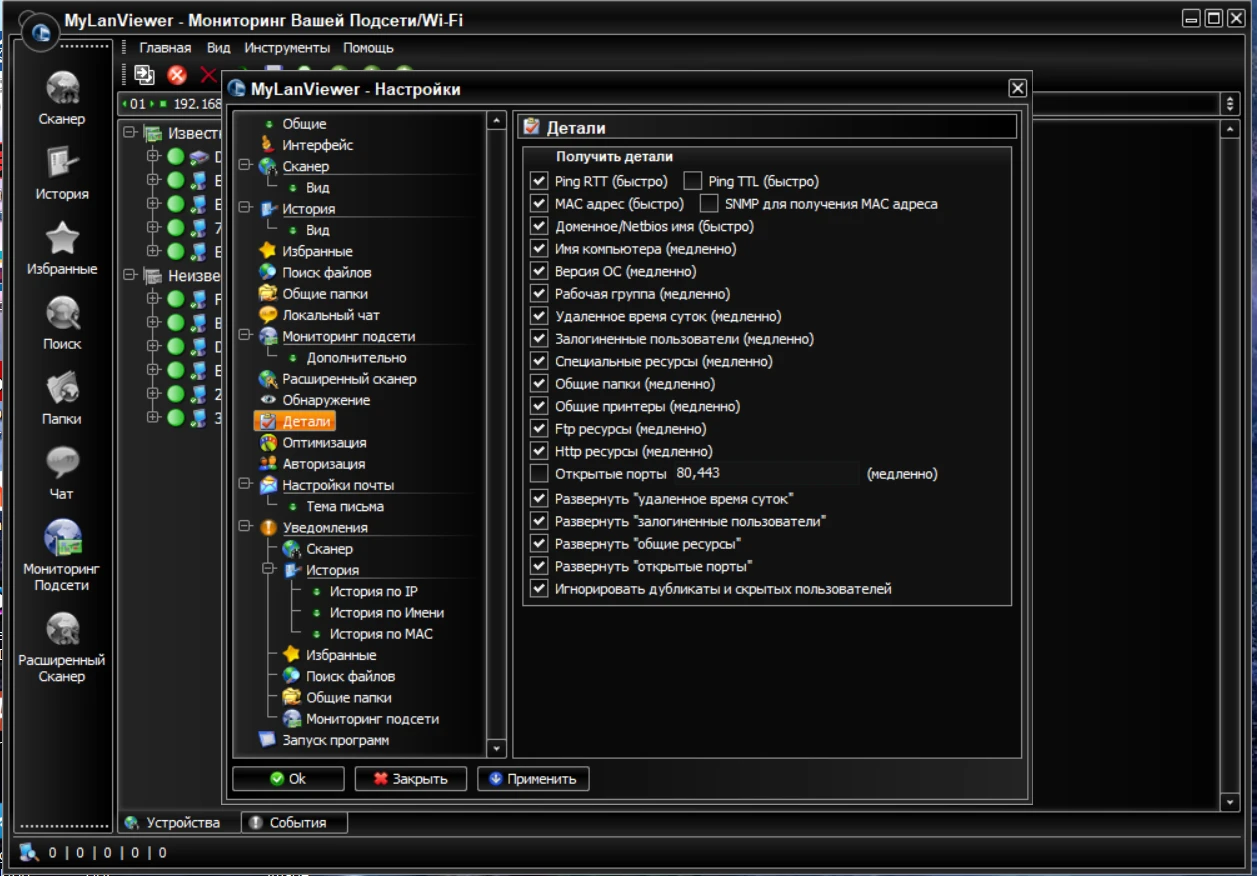
Task: Collapse the Настройки почты tree node
Action: 245,485
